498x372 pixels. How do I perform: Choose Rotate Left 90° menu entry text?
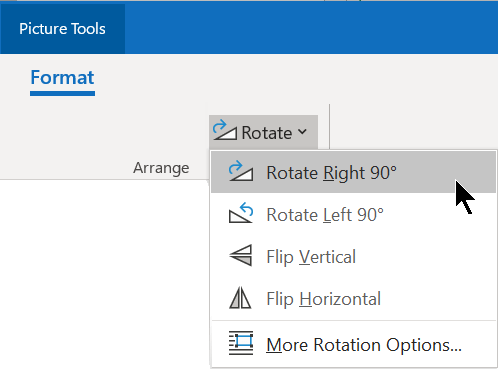pyautogui.click(x=325, y=215)
